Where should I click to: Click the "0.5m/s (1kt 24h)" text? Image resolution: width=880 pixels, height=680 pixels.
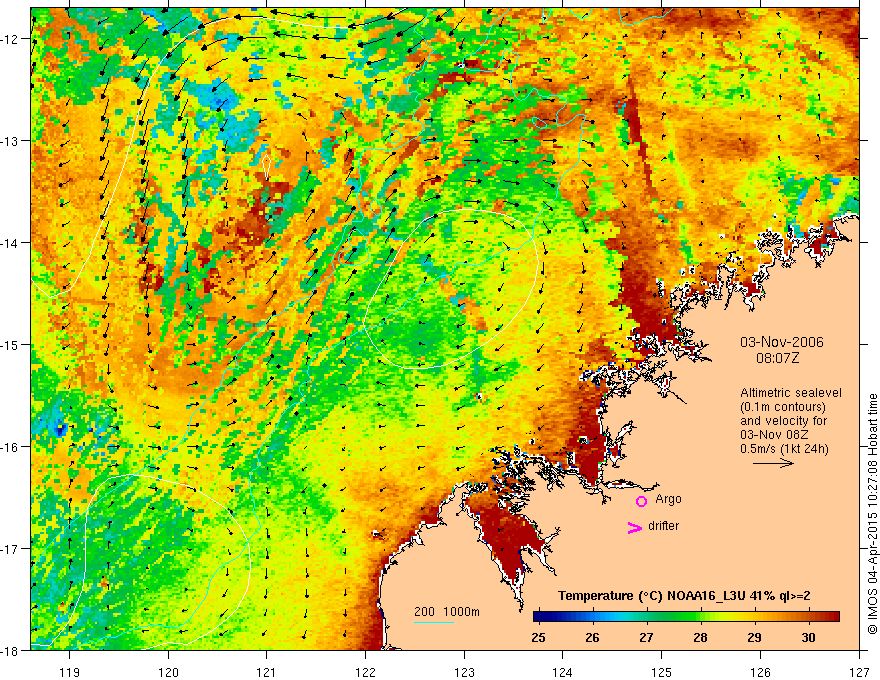click(784, 449)
